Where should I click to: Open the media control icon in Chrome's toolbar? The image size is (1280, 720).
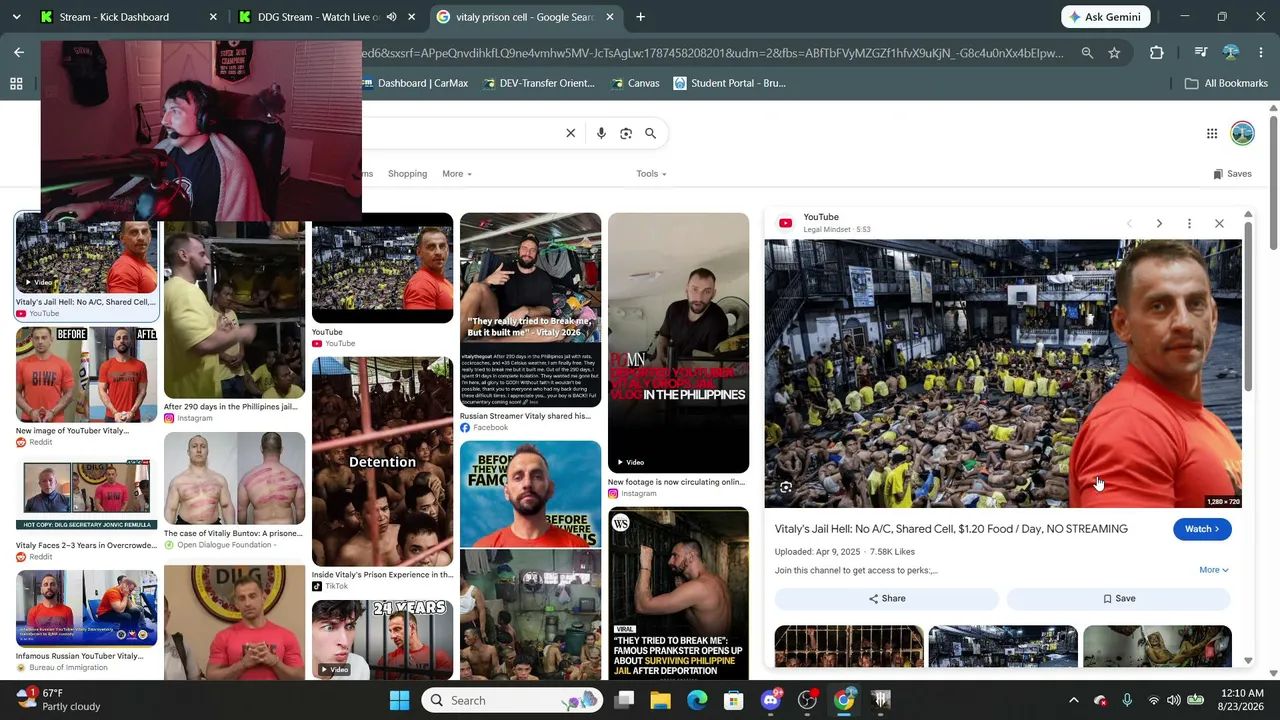[1201, 53]
